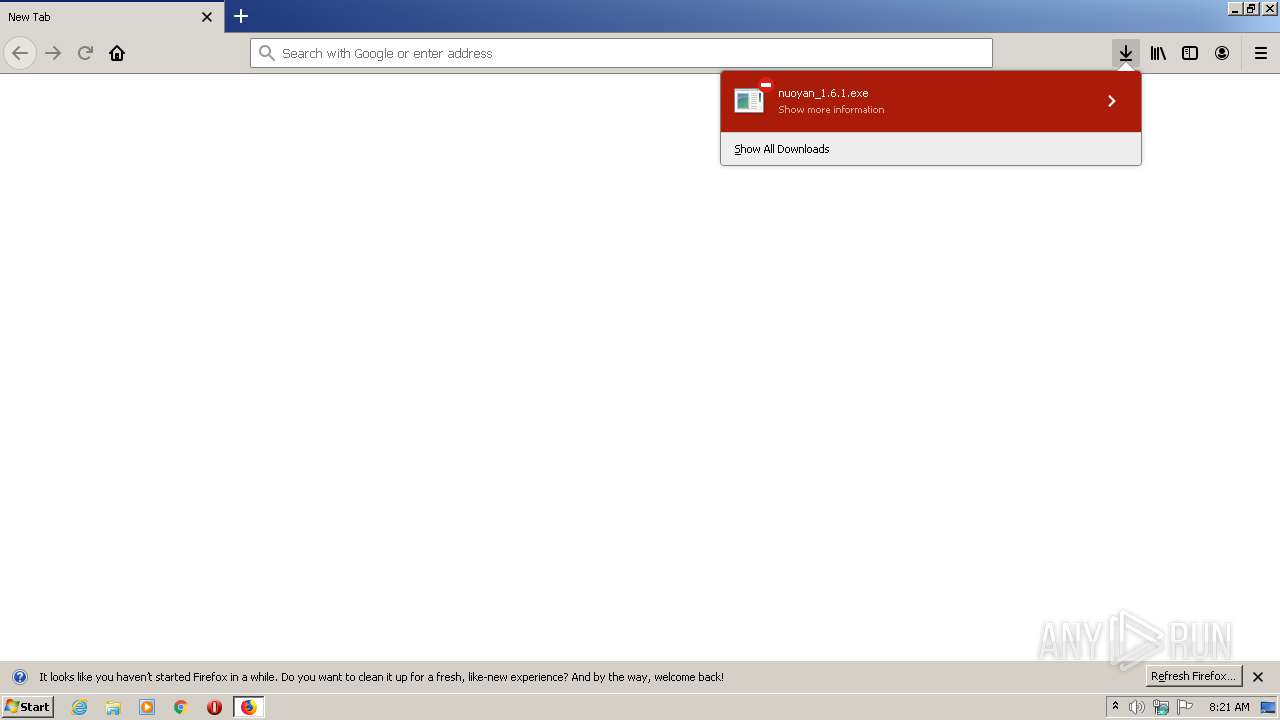1280x720 pixels.
Task: Expand download details with chevron arrow
Action: 1111,101
